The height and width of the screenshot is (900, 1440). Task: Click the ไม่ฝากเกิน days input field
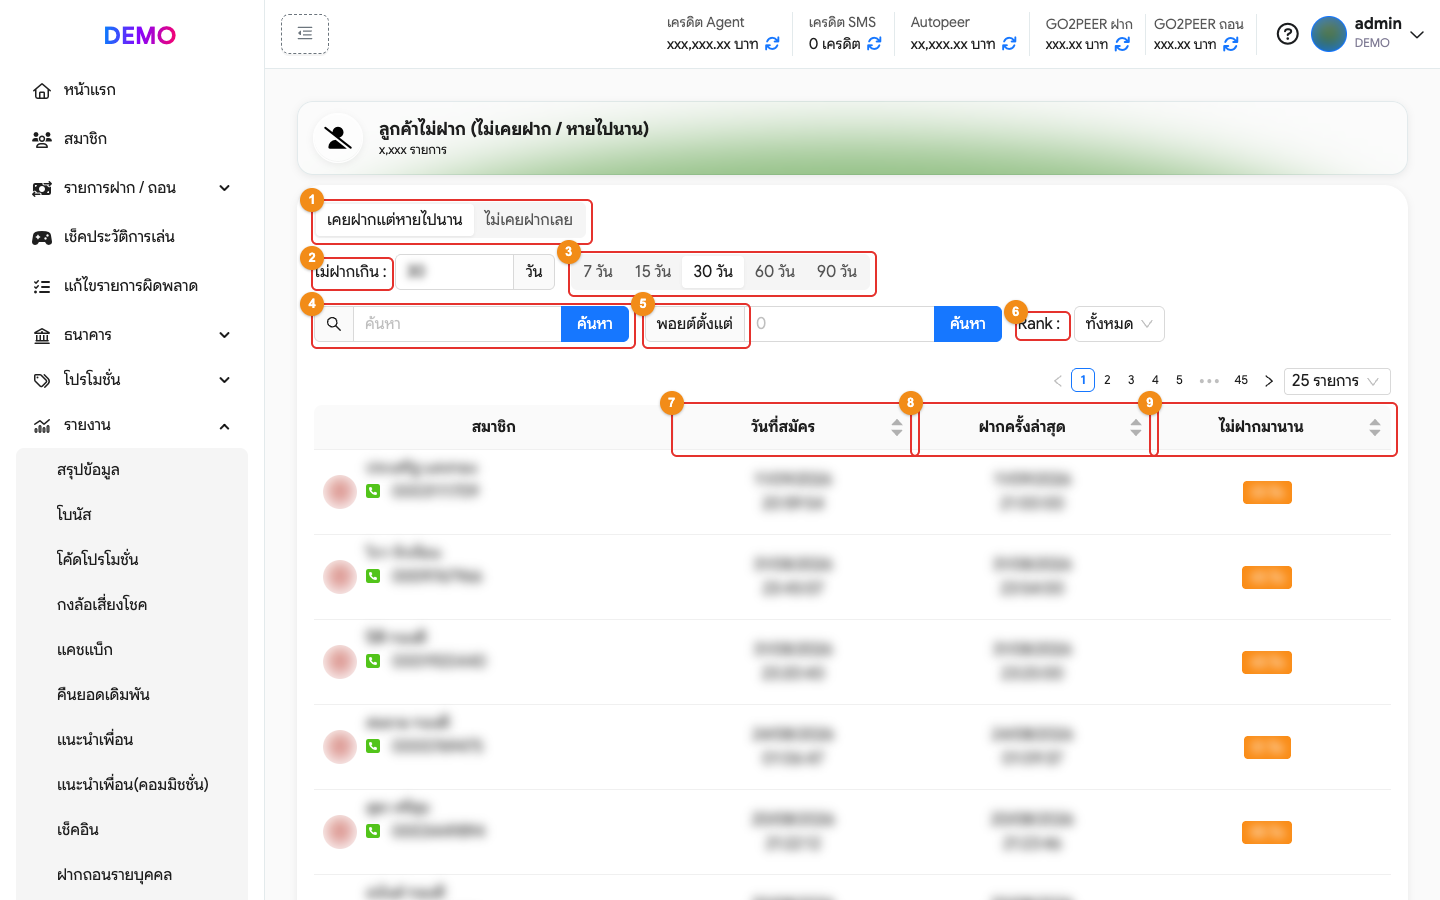coord(455,272)
